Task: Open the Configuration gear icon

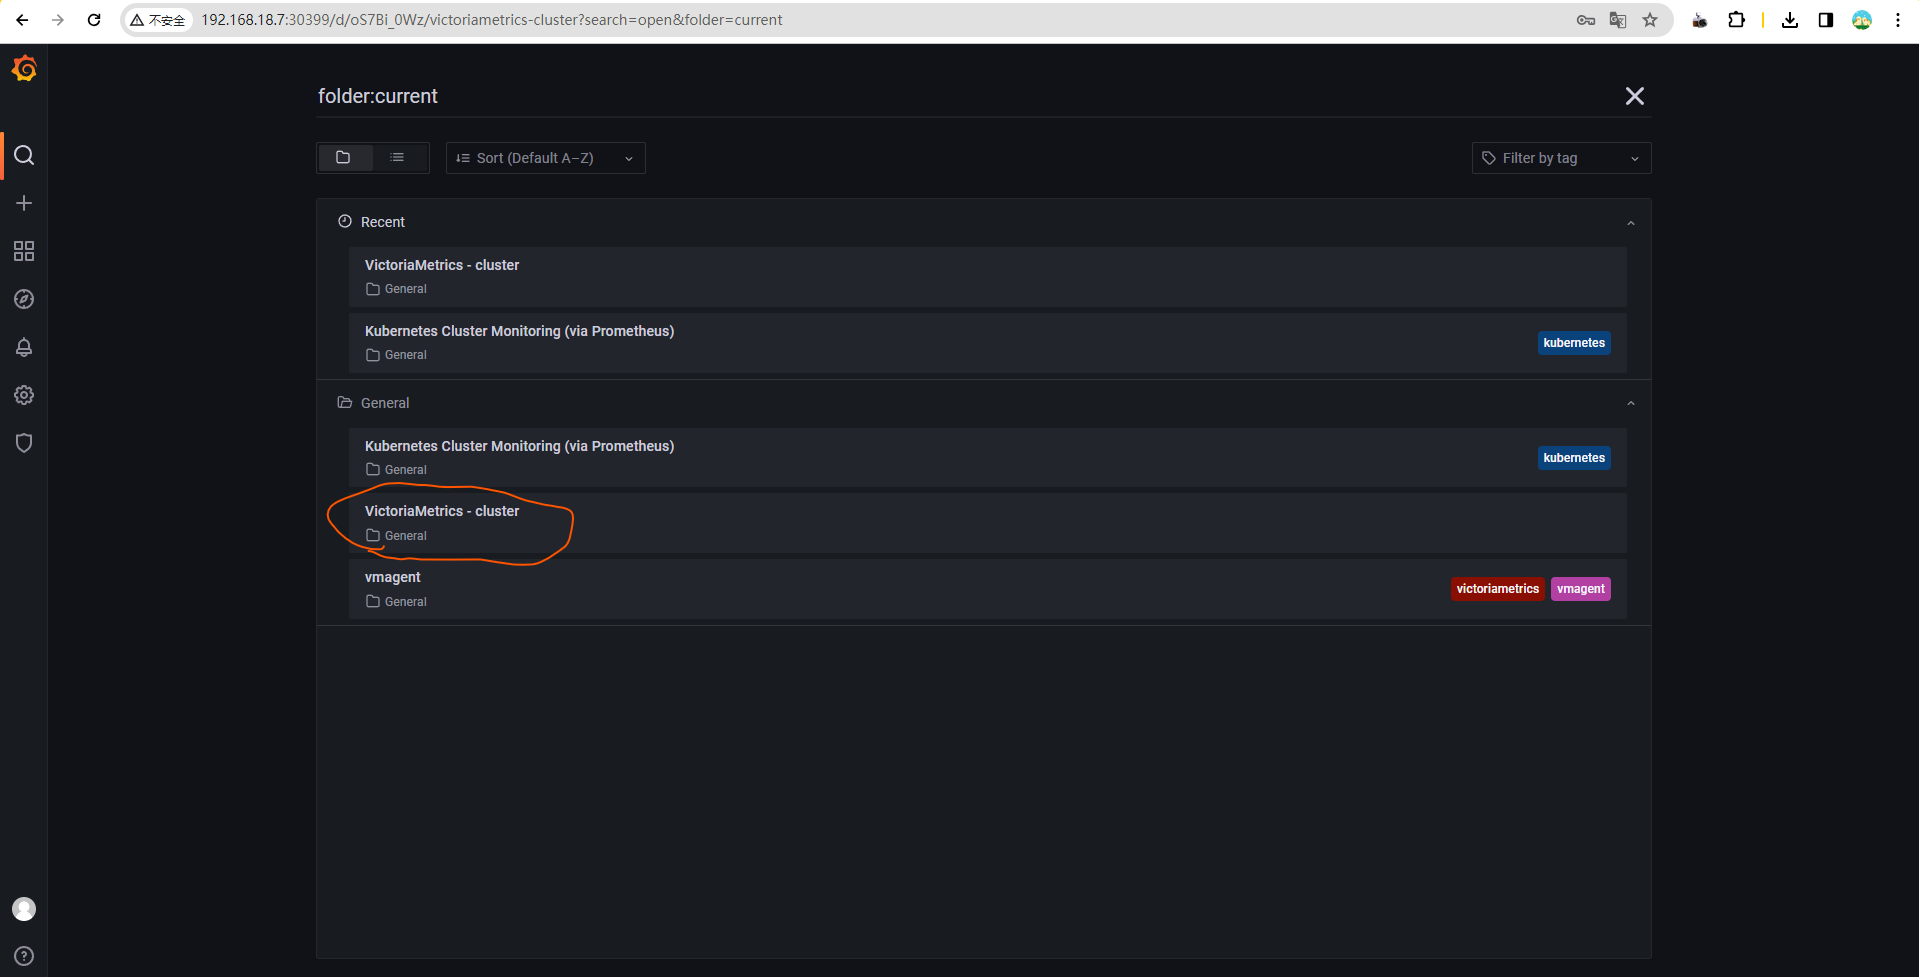Action: [24, 395]
